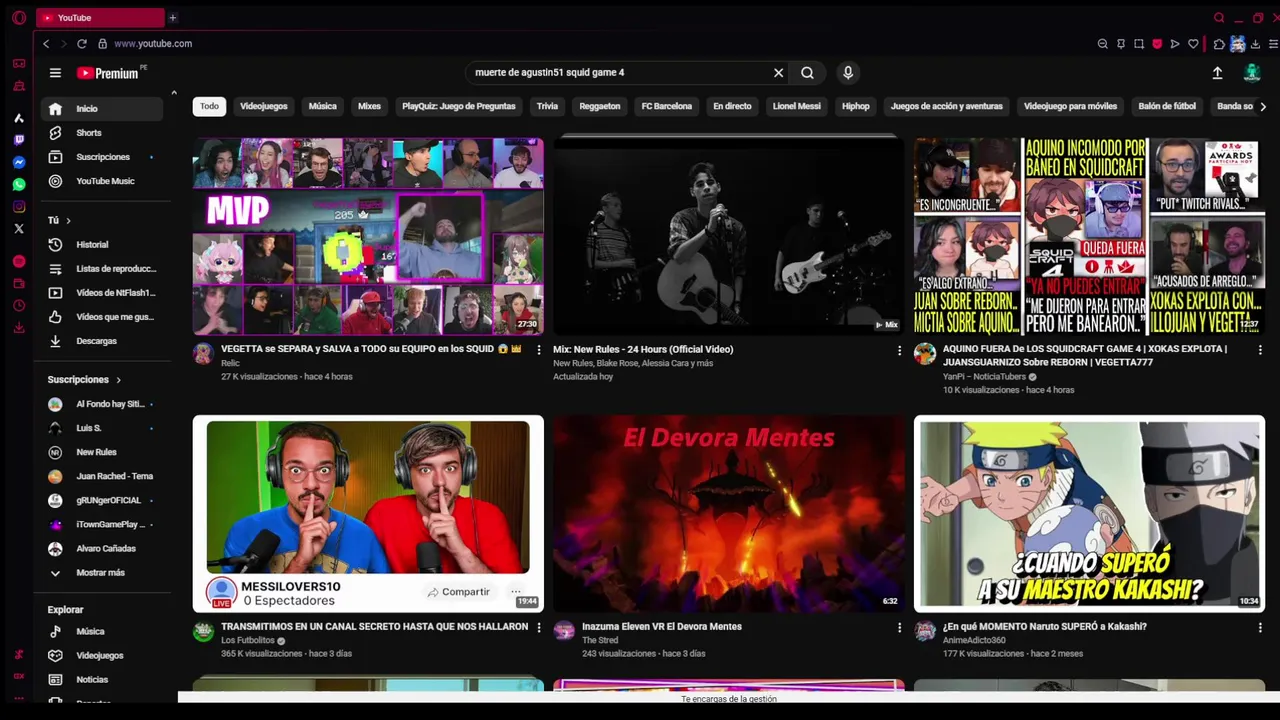Click the www.youtube.com address field

point(153,44)
